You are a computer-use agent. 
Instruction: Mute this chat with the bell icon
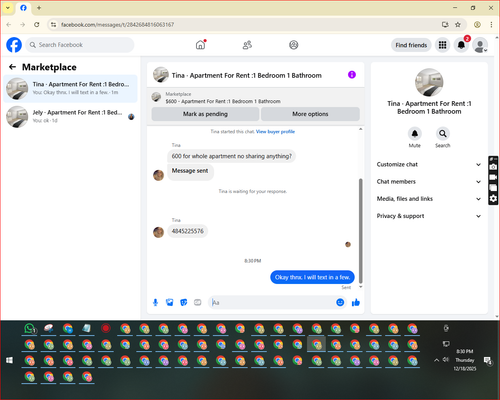coord(415,134)
